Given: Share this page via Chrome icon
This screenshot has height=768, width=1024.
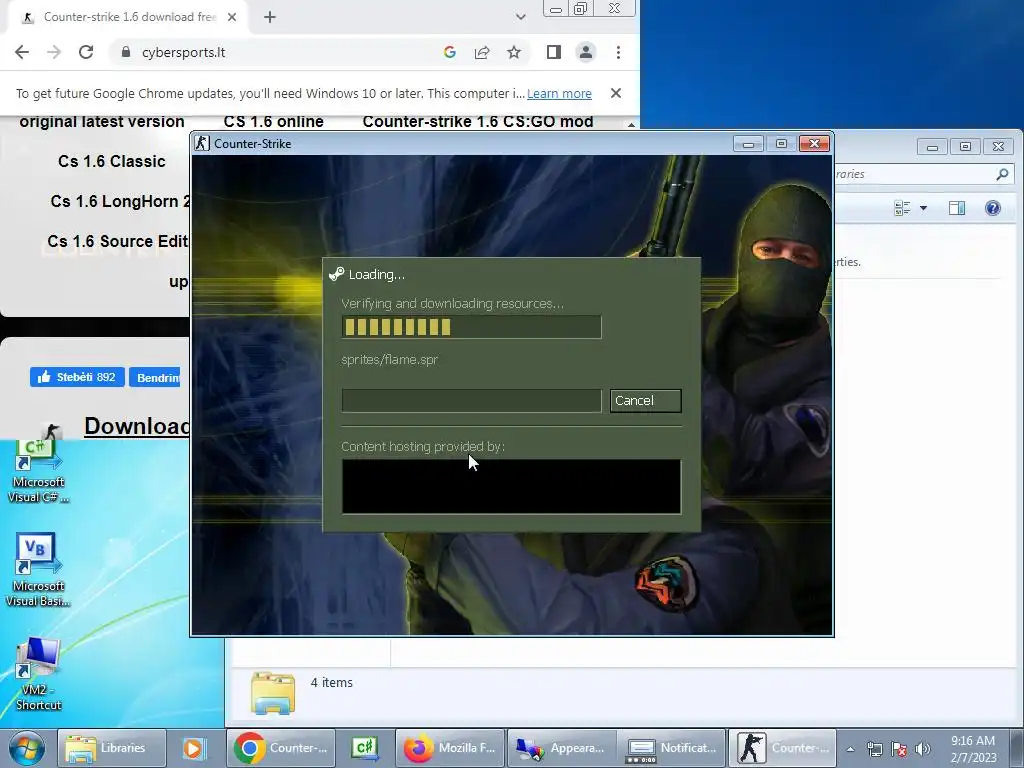Looking at the screenshot, I should [x=482, y=52].
